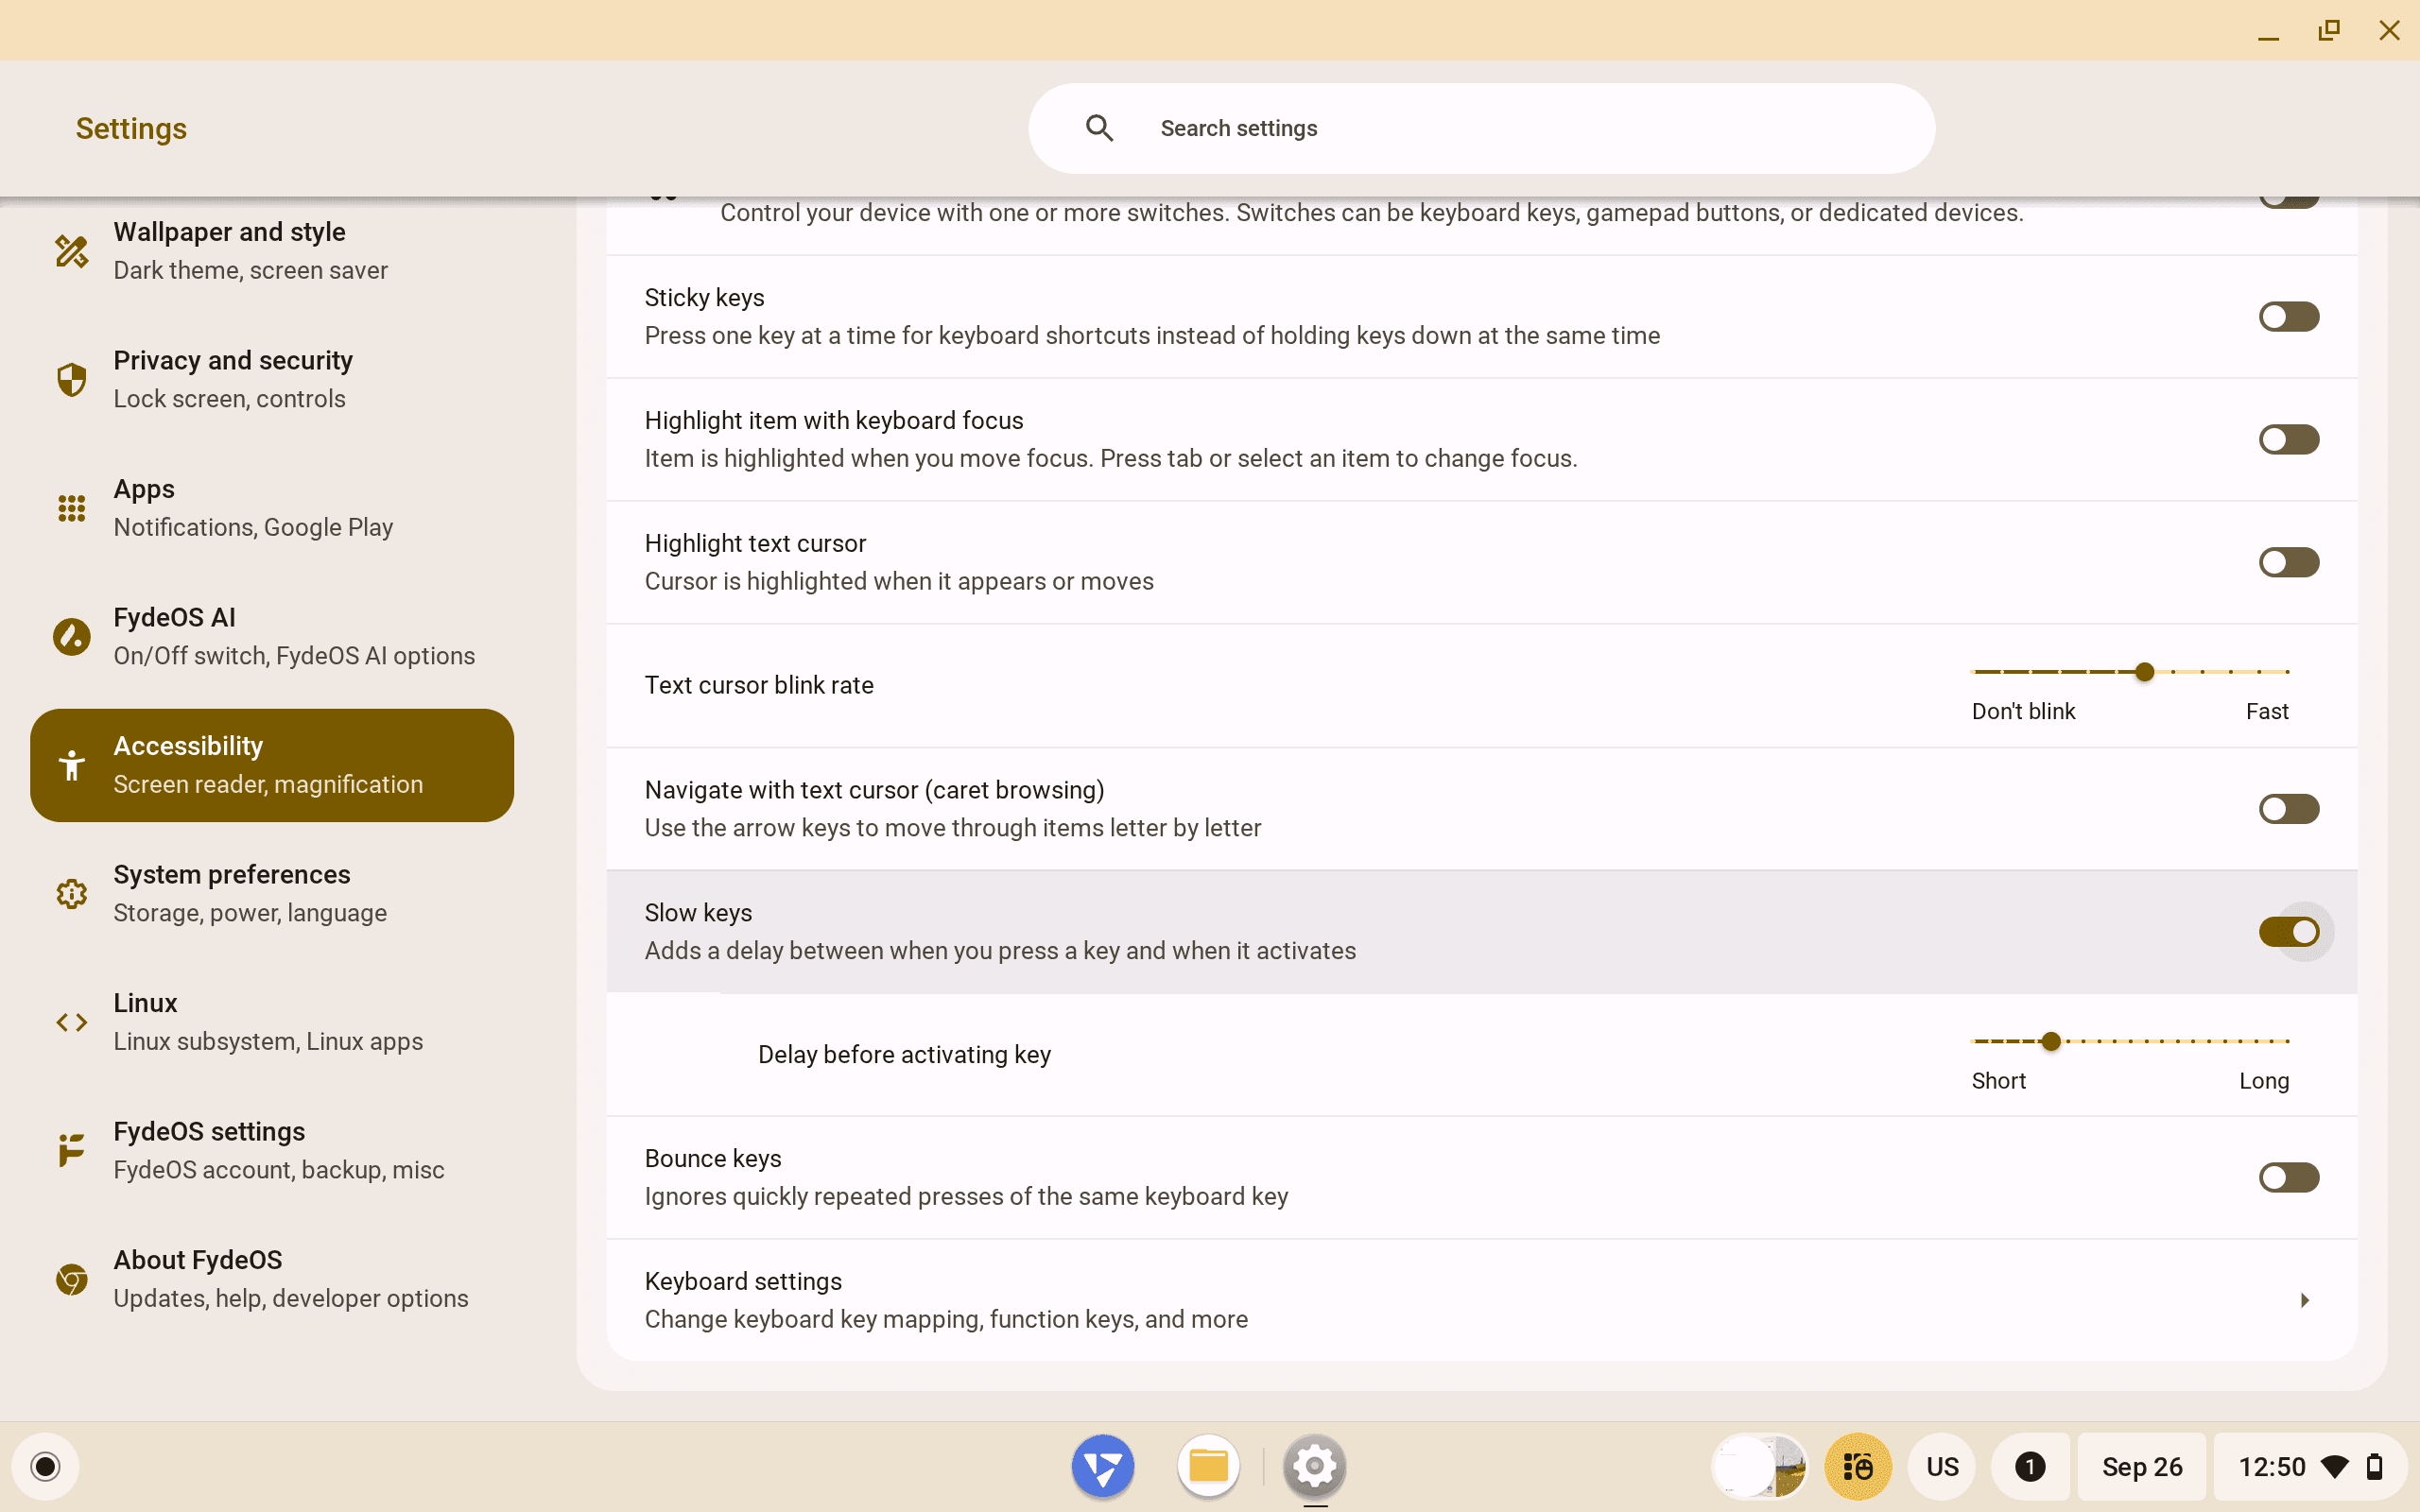Enable the Sticky keys toggle
Viewport: 2420px width, 1512px height.
tap(2288, 317)
